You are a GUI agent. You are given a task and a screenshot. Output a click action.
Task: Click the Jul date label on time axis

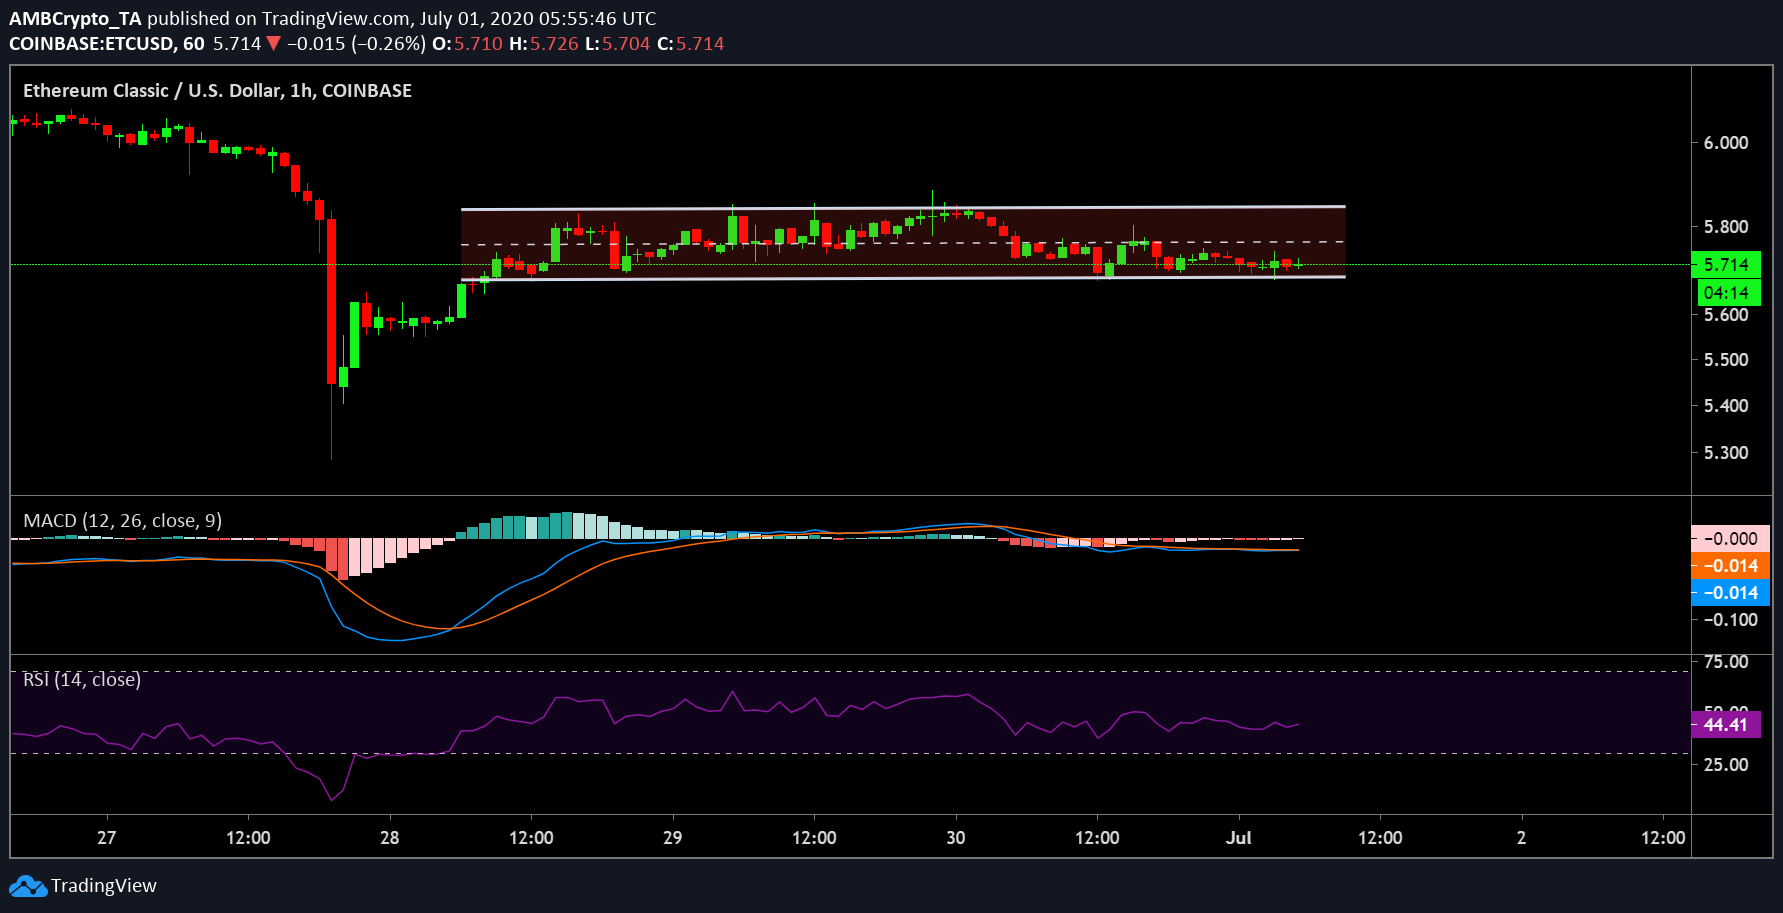(1238, 838)
